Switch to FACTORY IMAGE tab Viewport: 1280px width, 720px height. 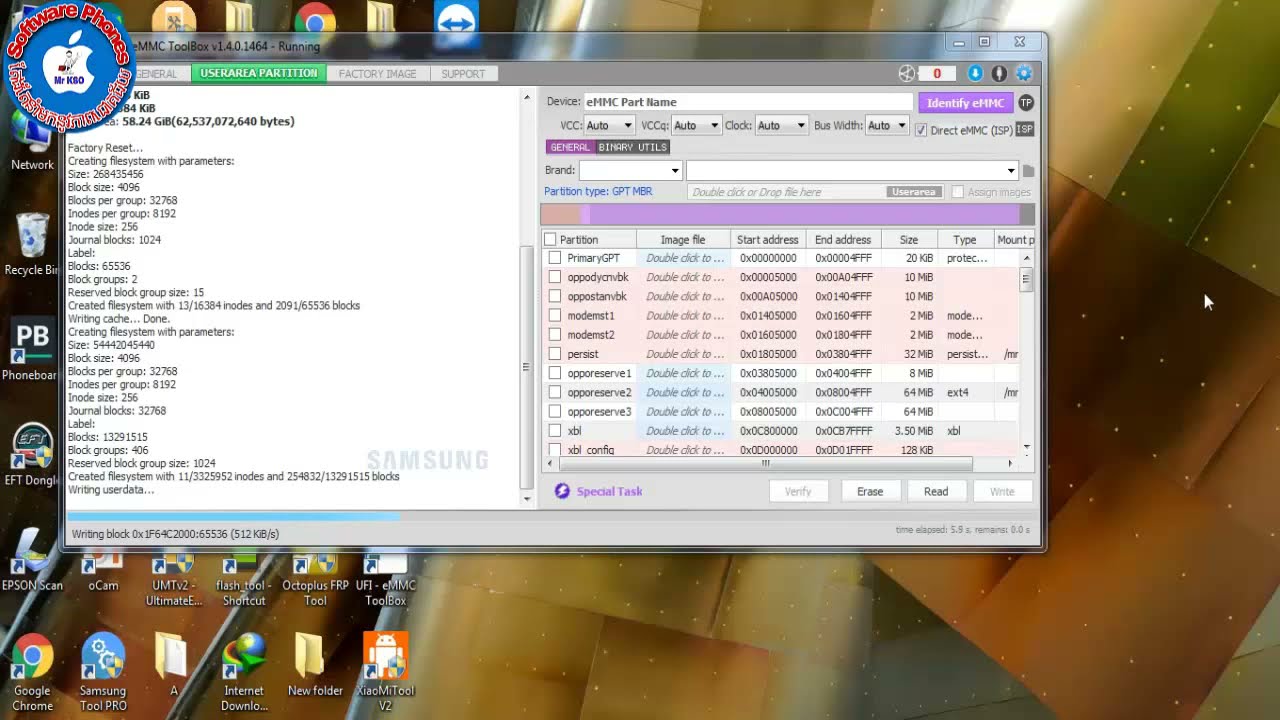point(377,73)
